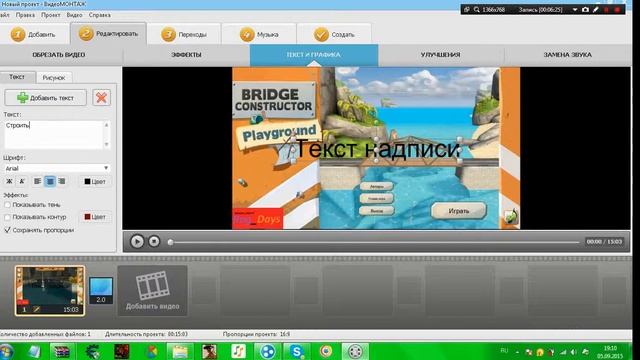Open the Правка menu
This screenshot has width=640, height=360.
[x=25, y=15]
